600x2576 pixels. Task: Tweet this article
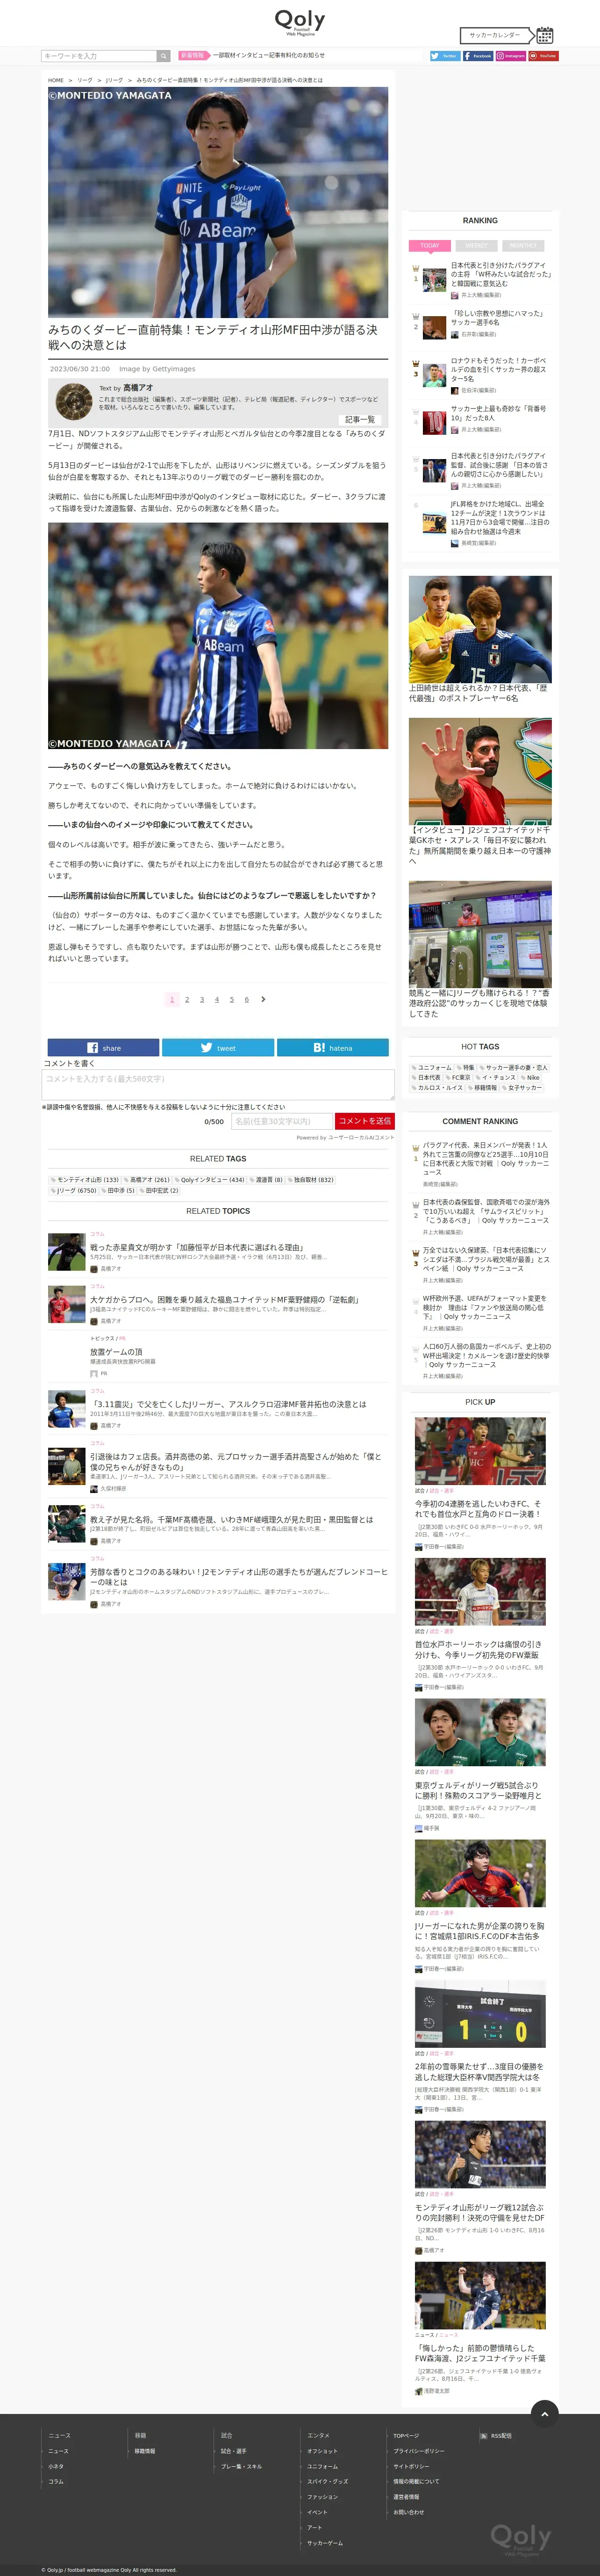pyautogui.click(x=218, y=1047)
